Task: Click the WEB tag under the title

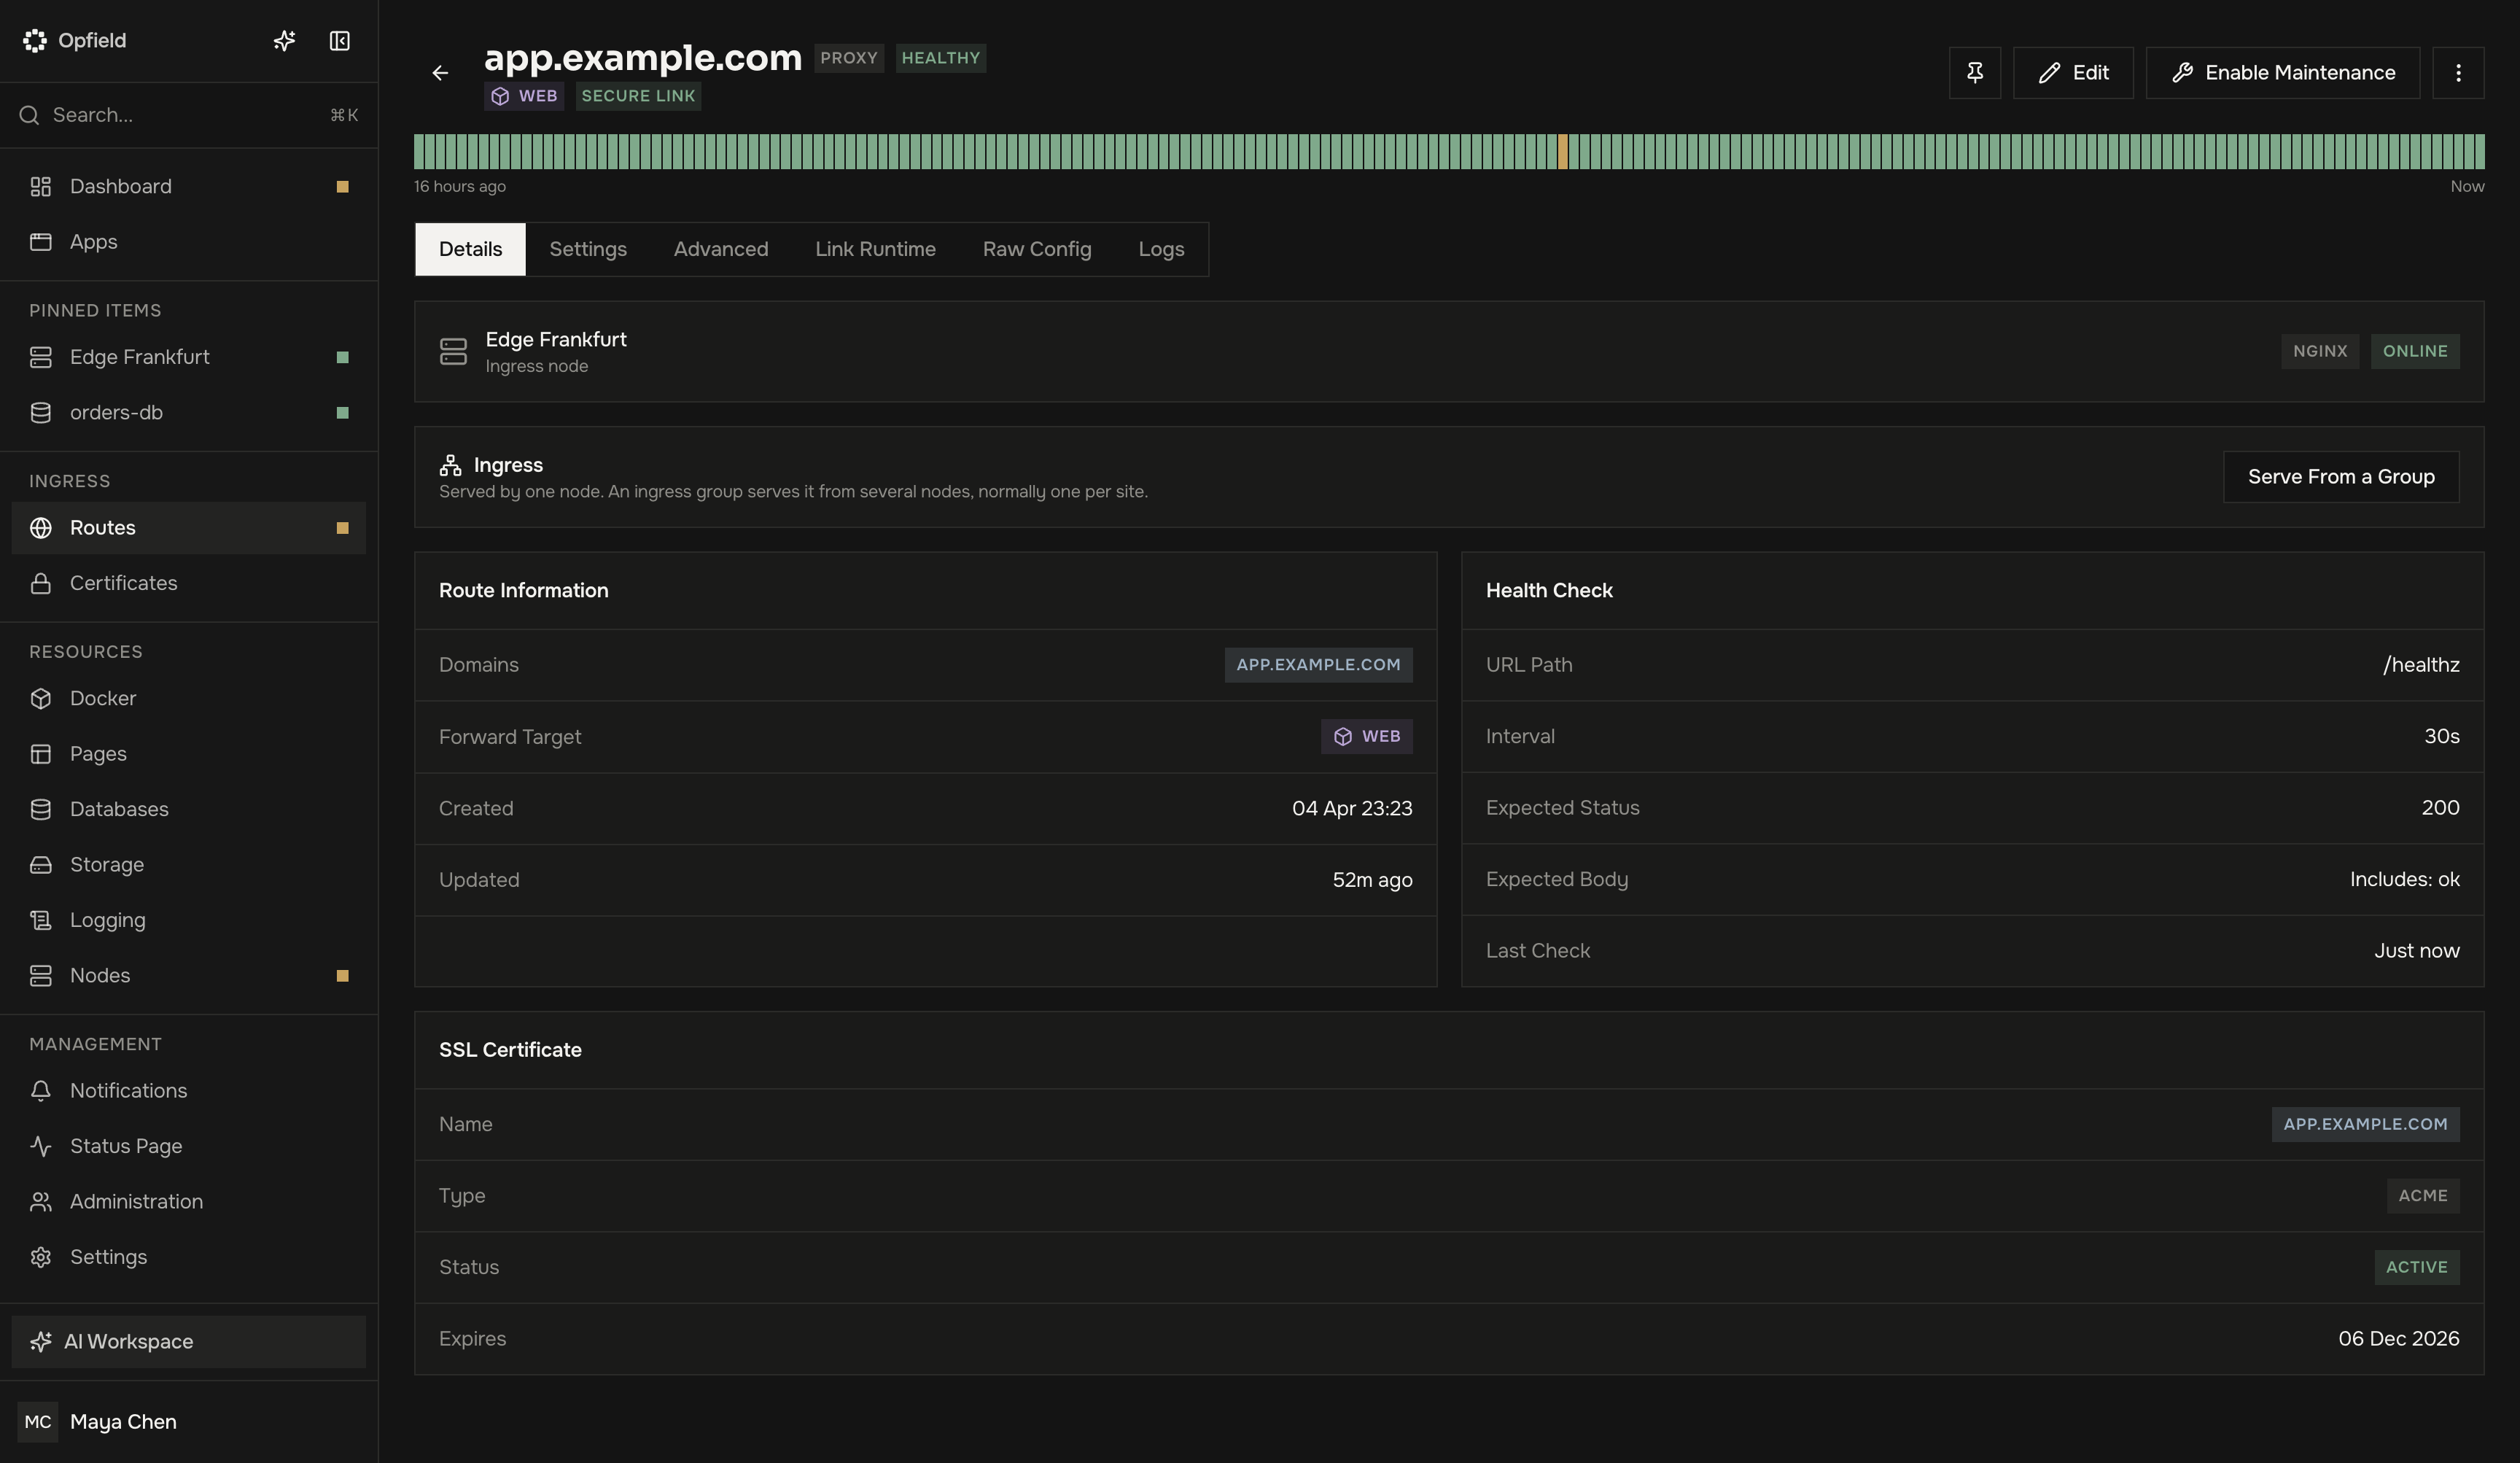Action: [x=524, y=96]
